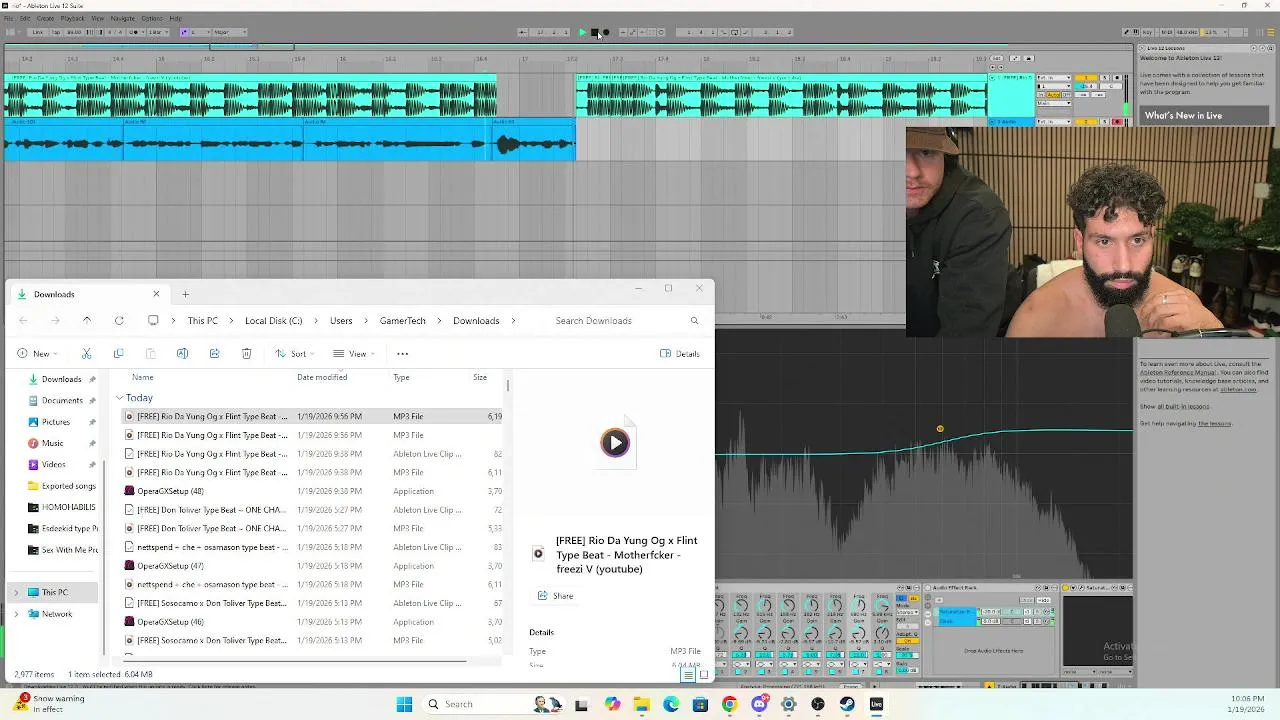
Task: Start playback in Ableton transport
Action: pyautogui.click(x=583, y=32)
